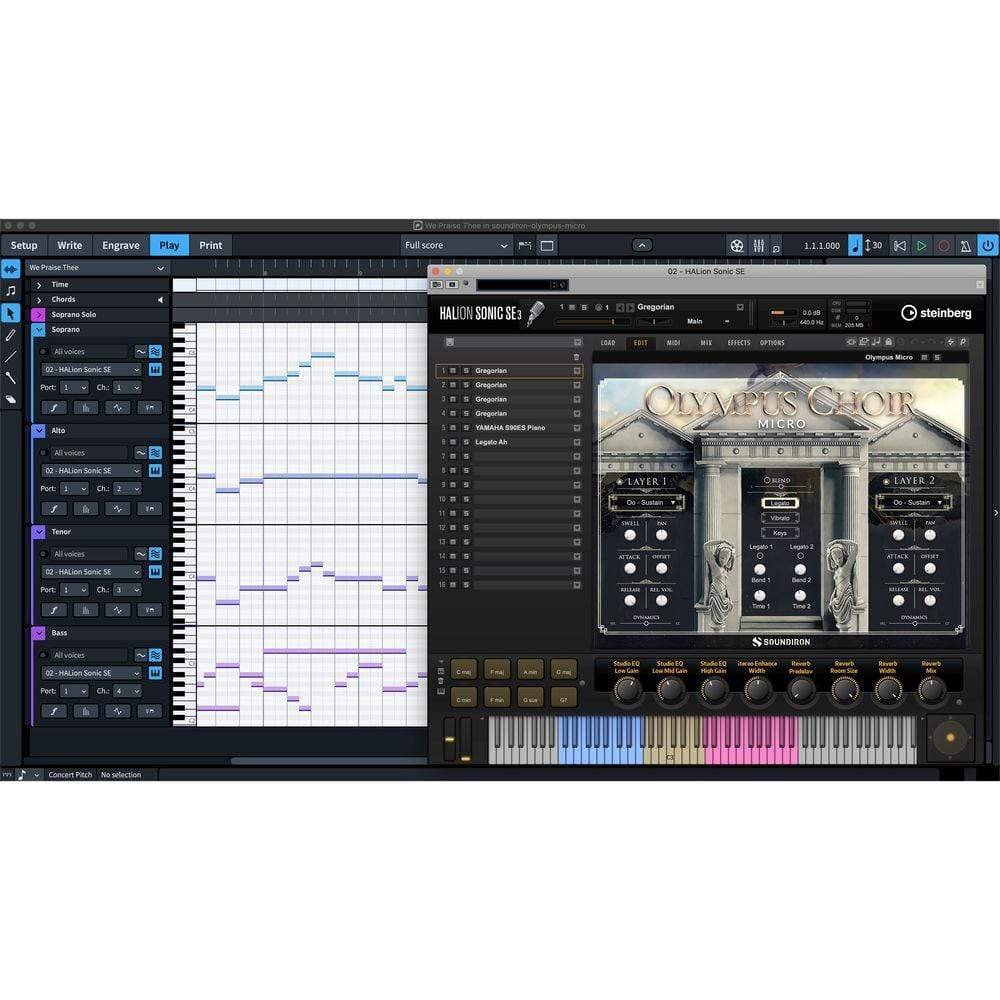This screenshot has width=1000, height=1000.
Task: Toggle the Activate Project power button
Action: (x=987, y=245)
